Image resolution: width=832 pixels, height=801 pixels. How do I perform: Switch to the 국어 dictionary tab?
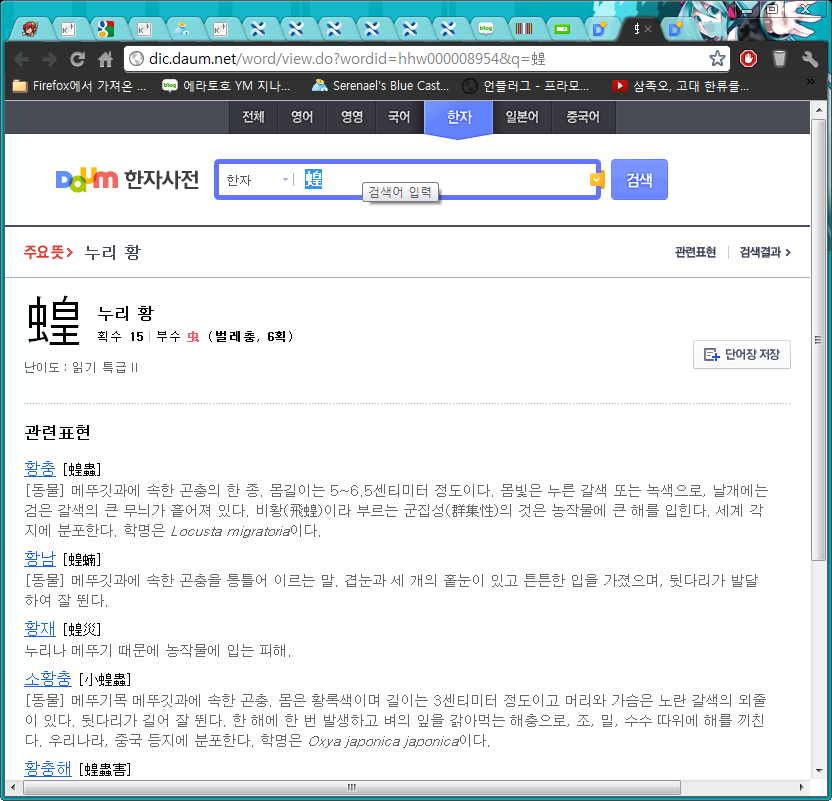400,117
